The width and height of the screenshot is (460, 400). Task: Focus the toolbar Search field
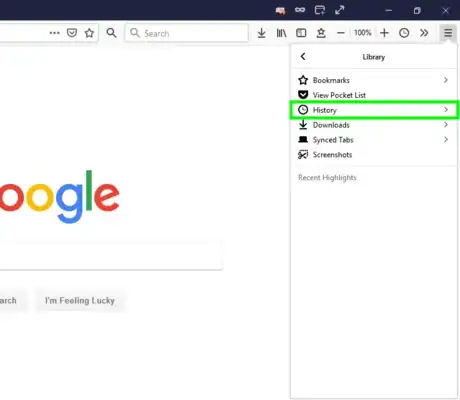coord(187,33)
